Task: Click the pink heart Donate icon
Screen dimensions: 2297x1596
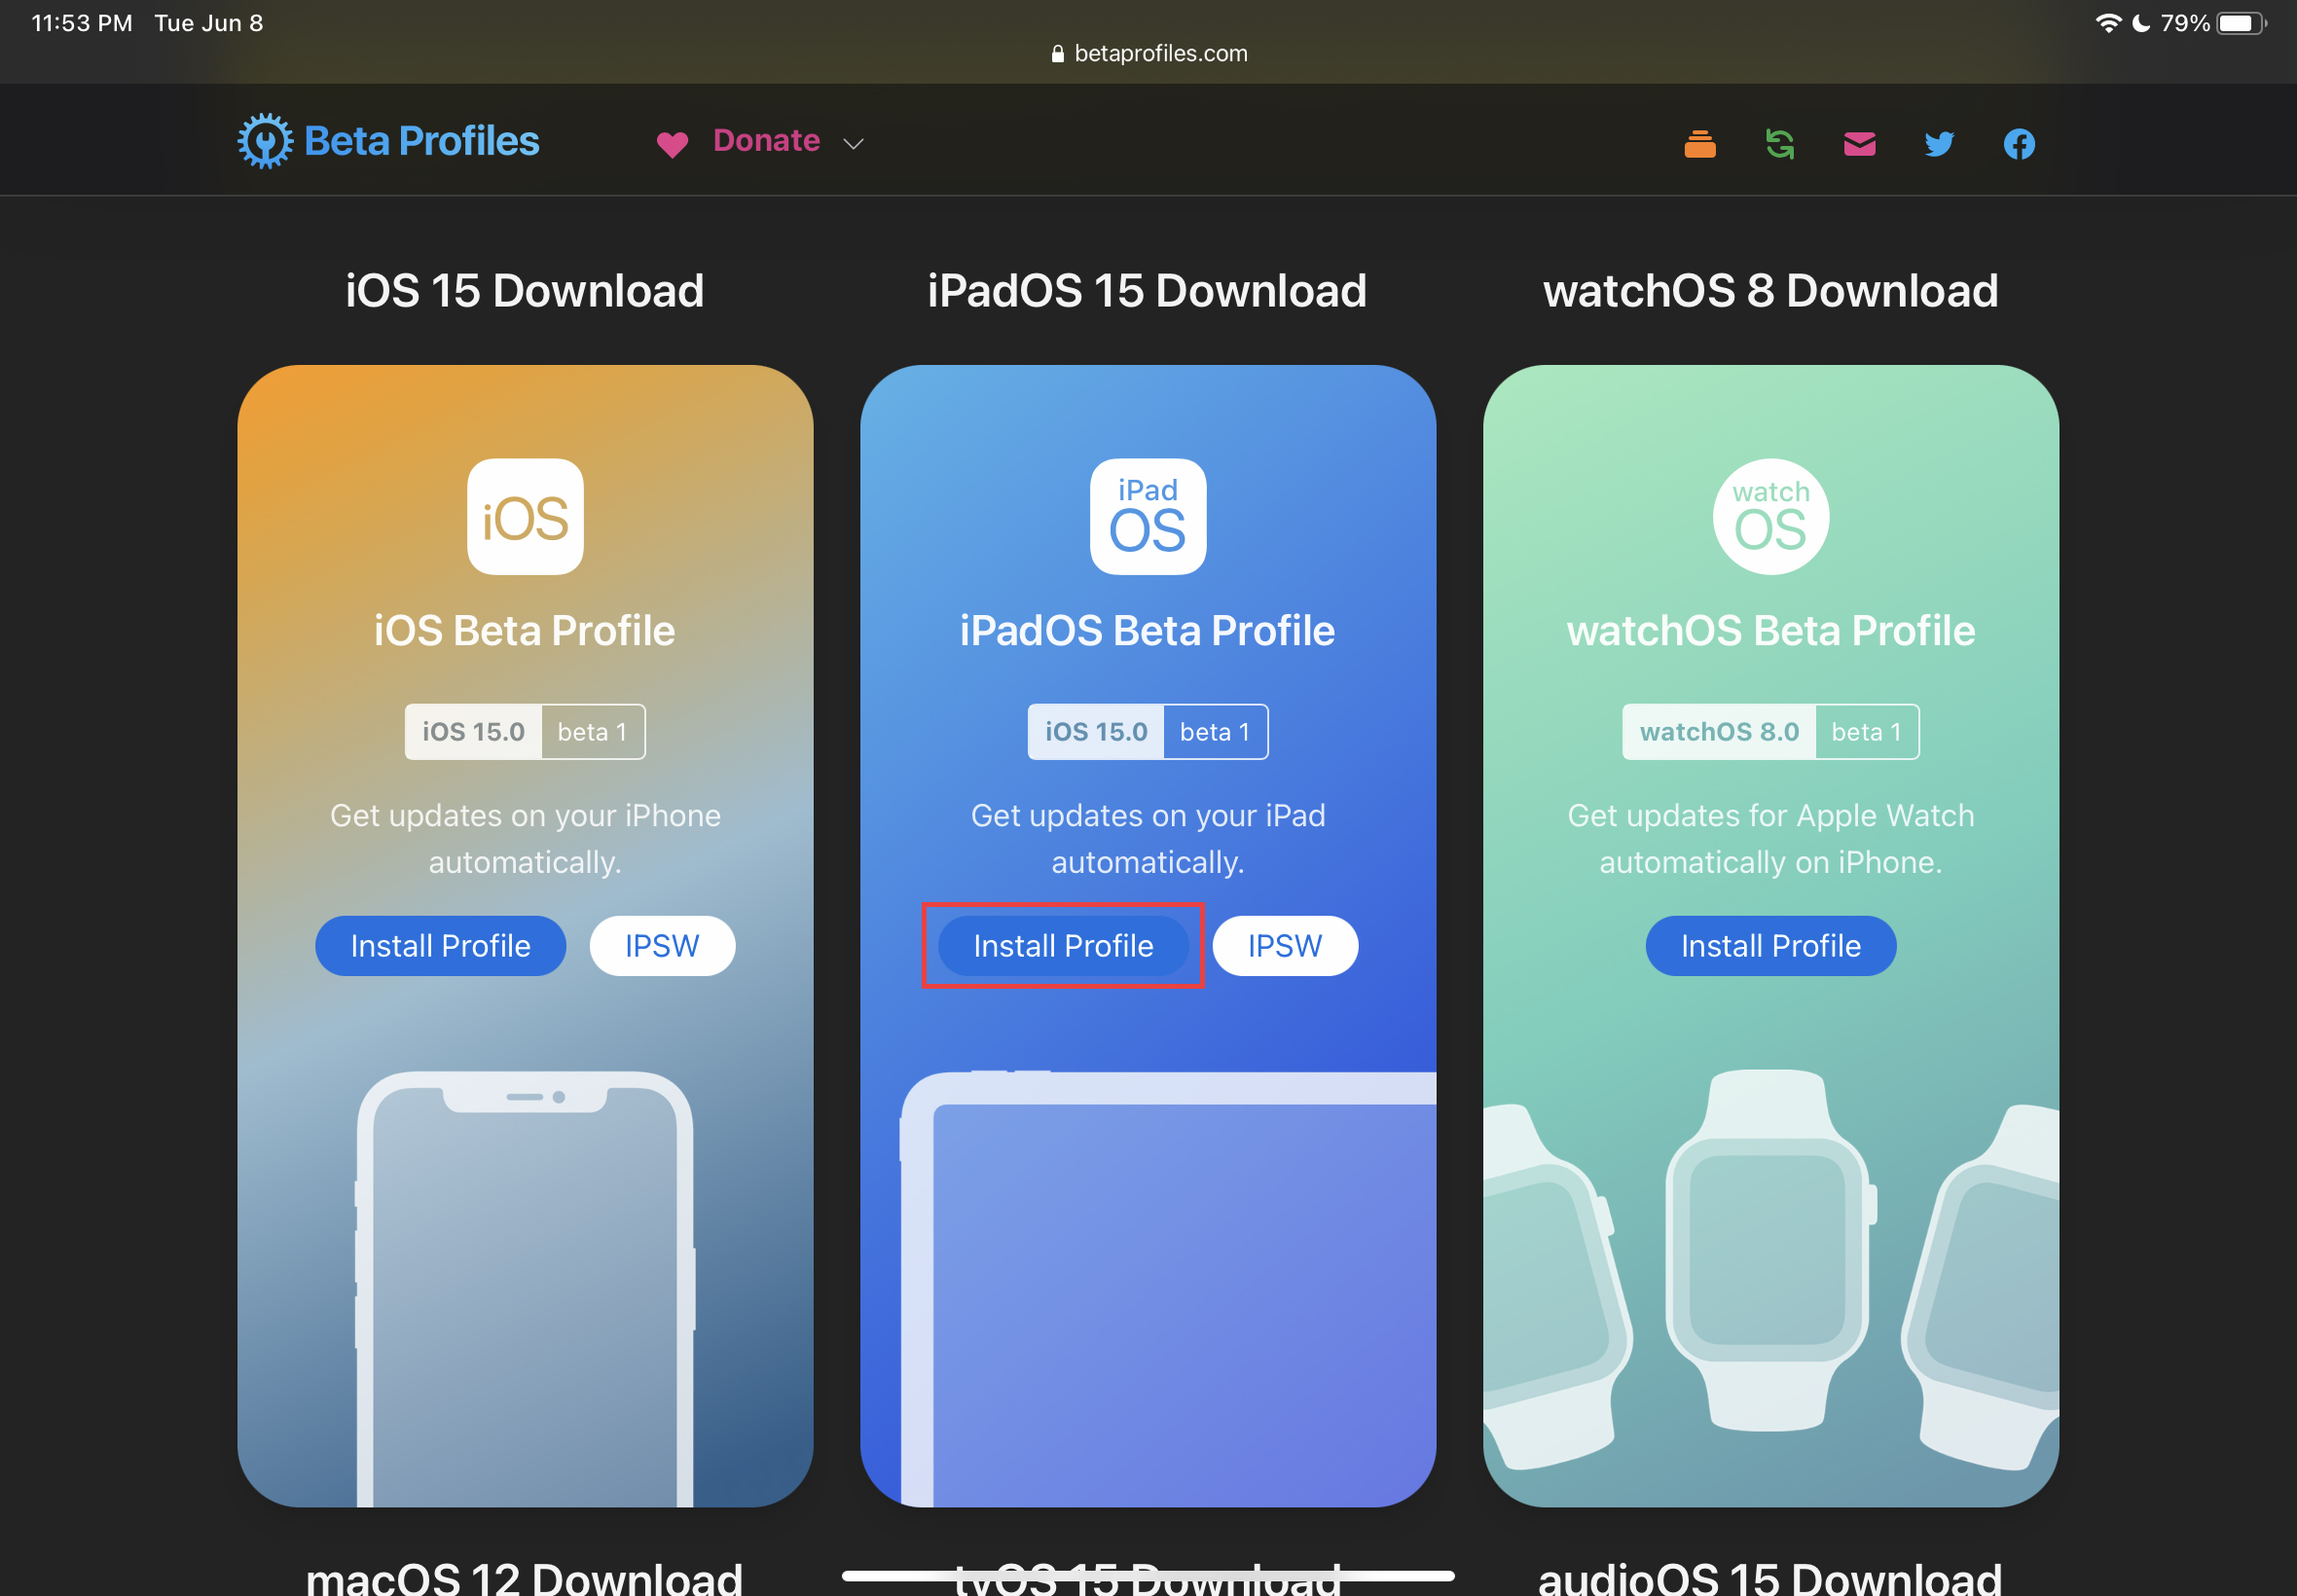Action: [x=672, y=144]
